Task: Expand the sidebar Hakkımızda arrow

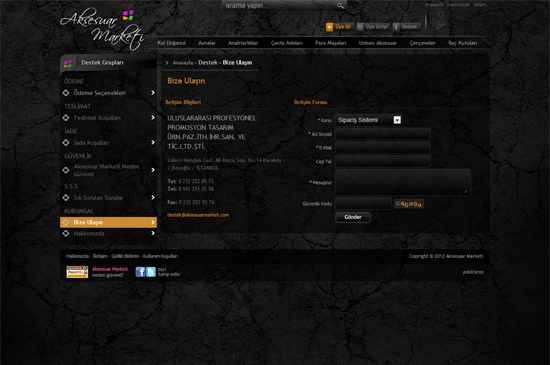Action: point(153,233)
